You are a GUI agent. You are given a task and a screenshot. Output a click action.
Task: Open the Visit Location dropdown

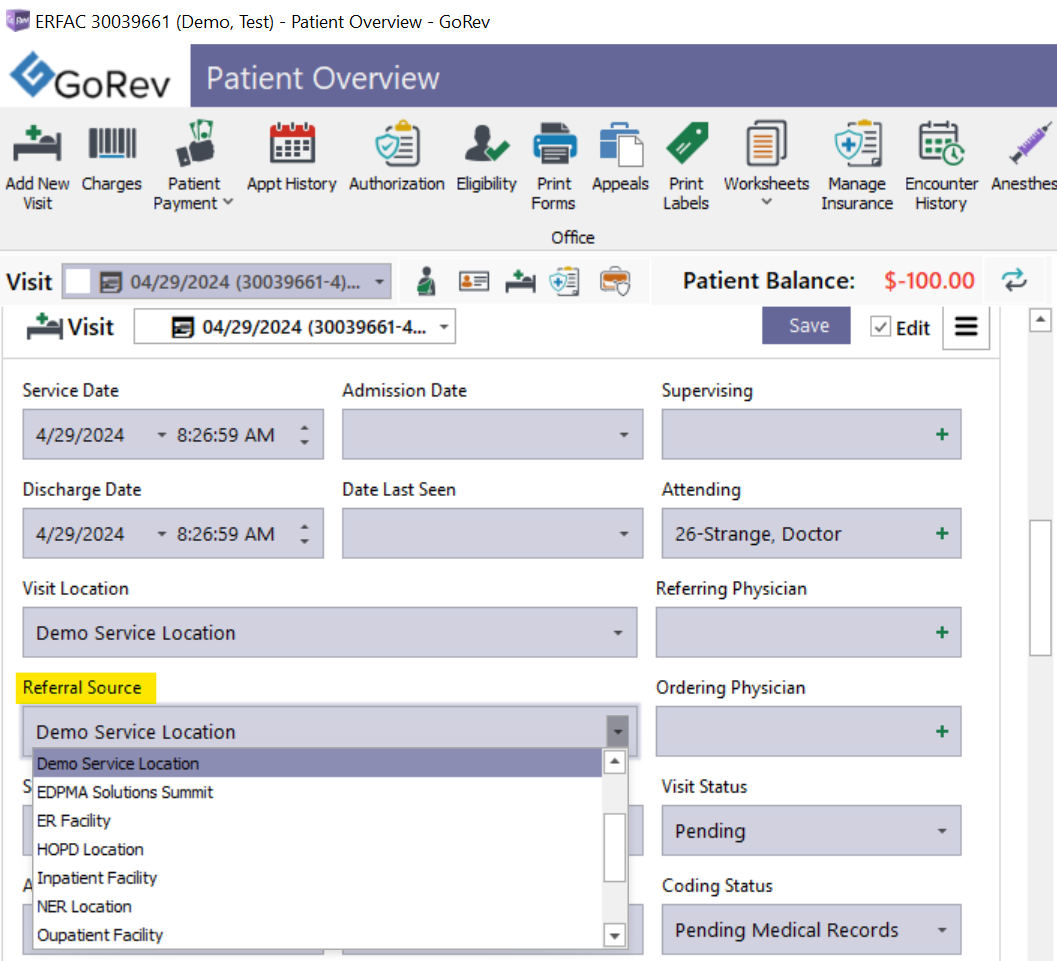[618, 633]
